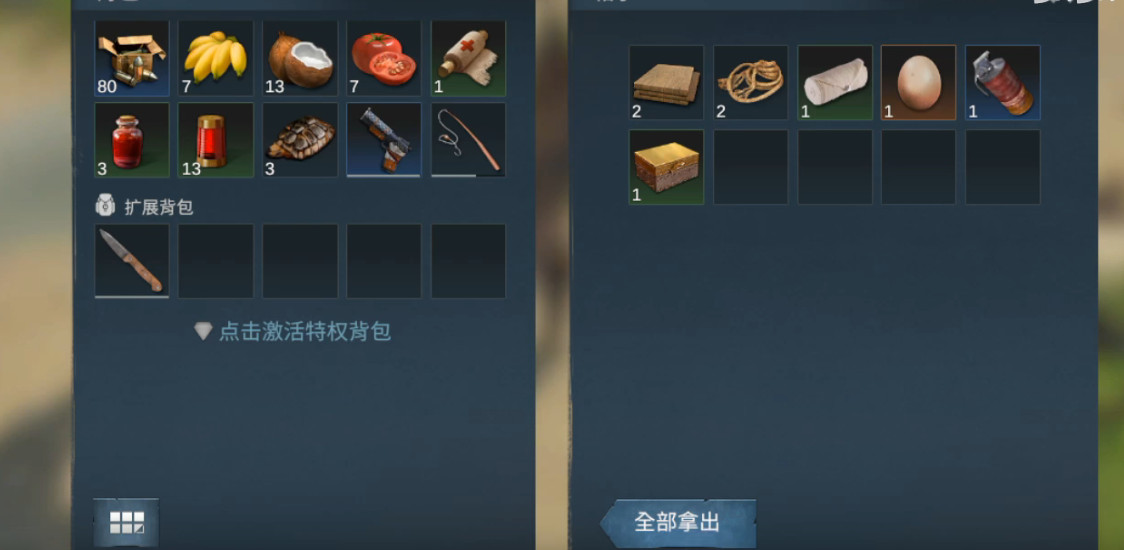This screenshot has height=550, width=1124.
Task: Take the wooden planks from the chest
Action: coord(667,82)
